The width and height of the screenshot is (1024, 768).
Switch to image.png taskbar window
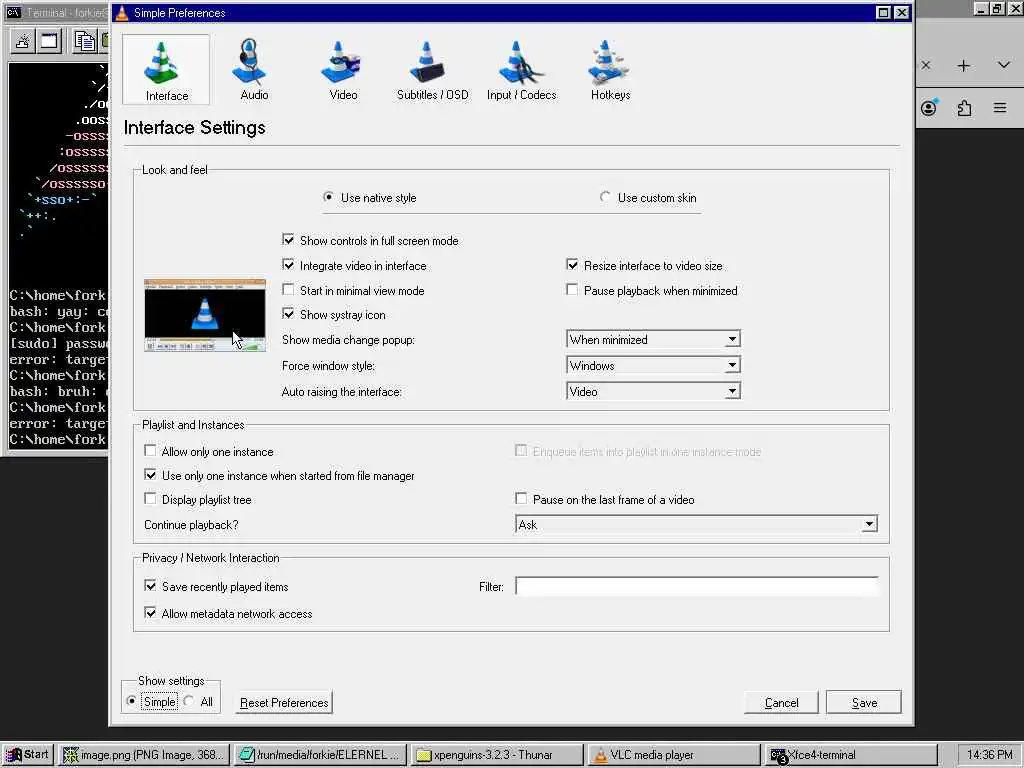144,755
